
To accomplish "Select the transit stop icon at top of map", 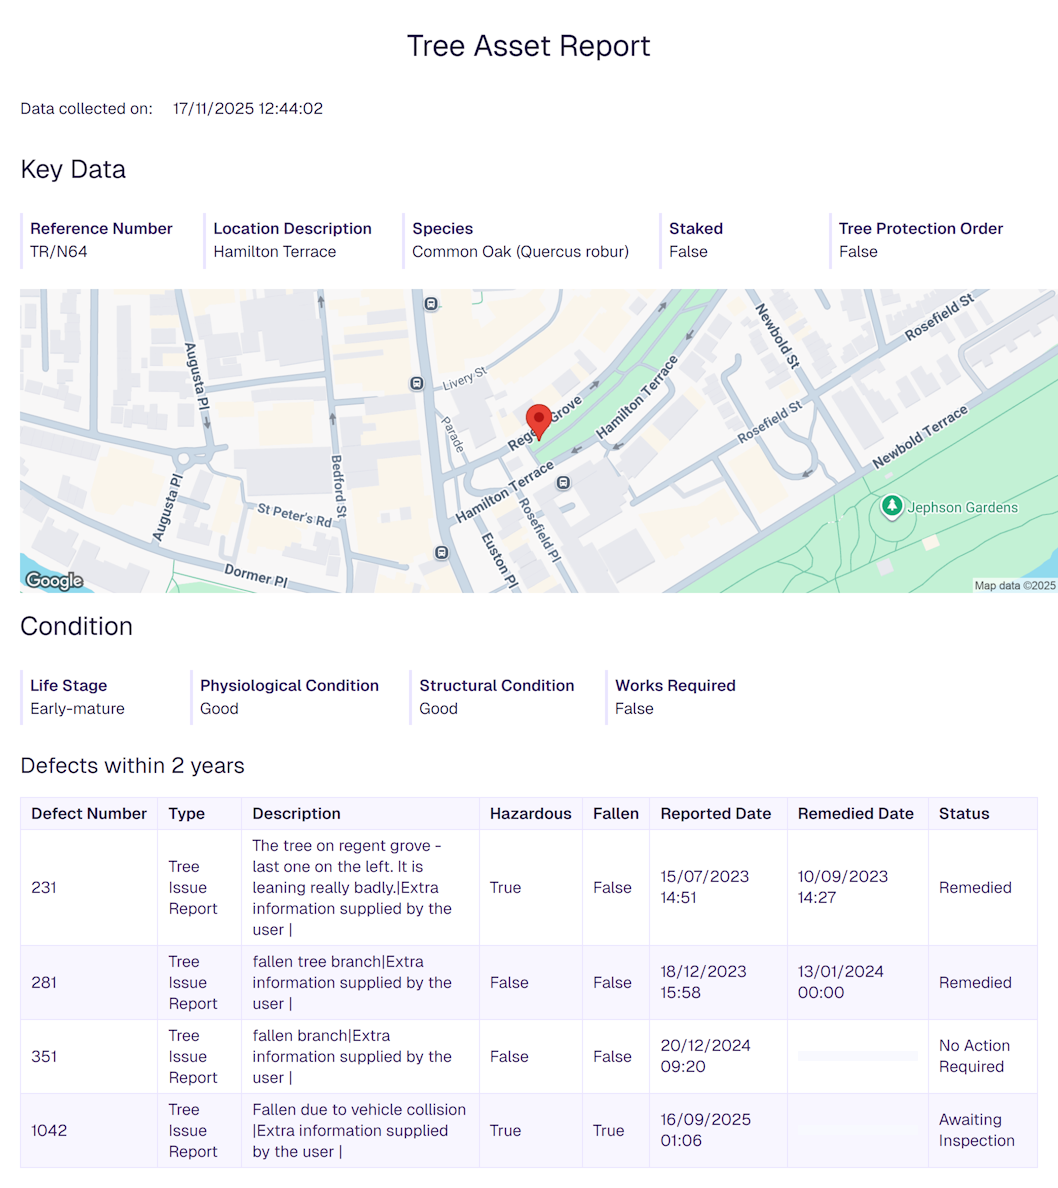I will point(431,303).
